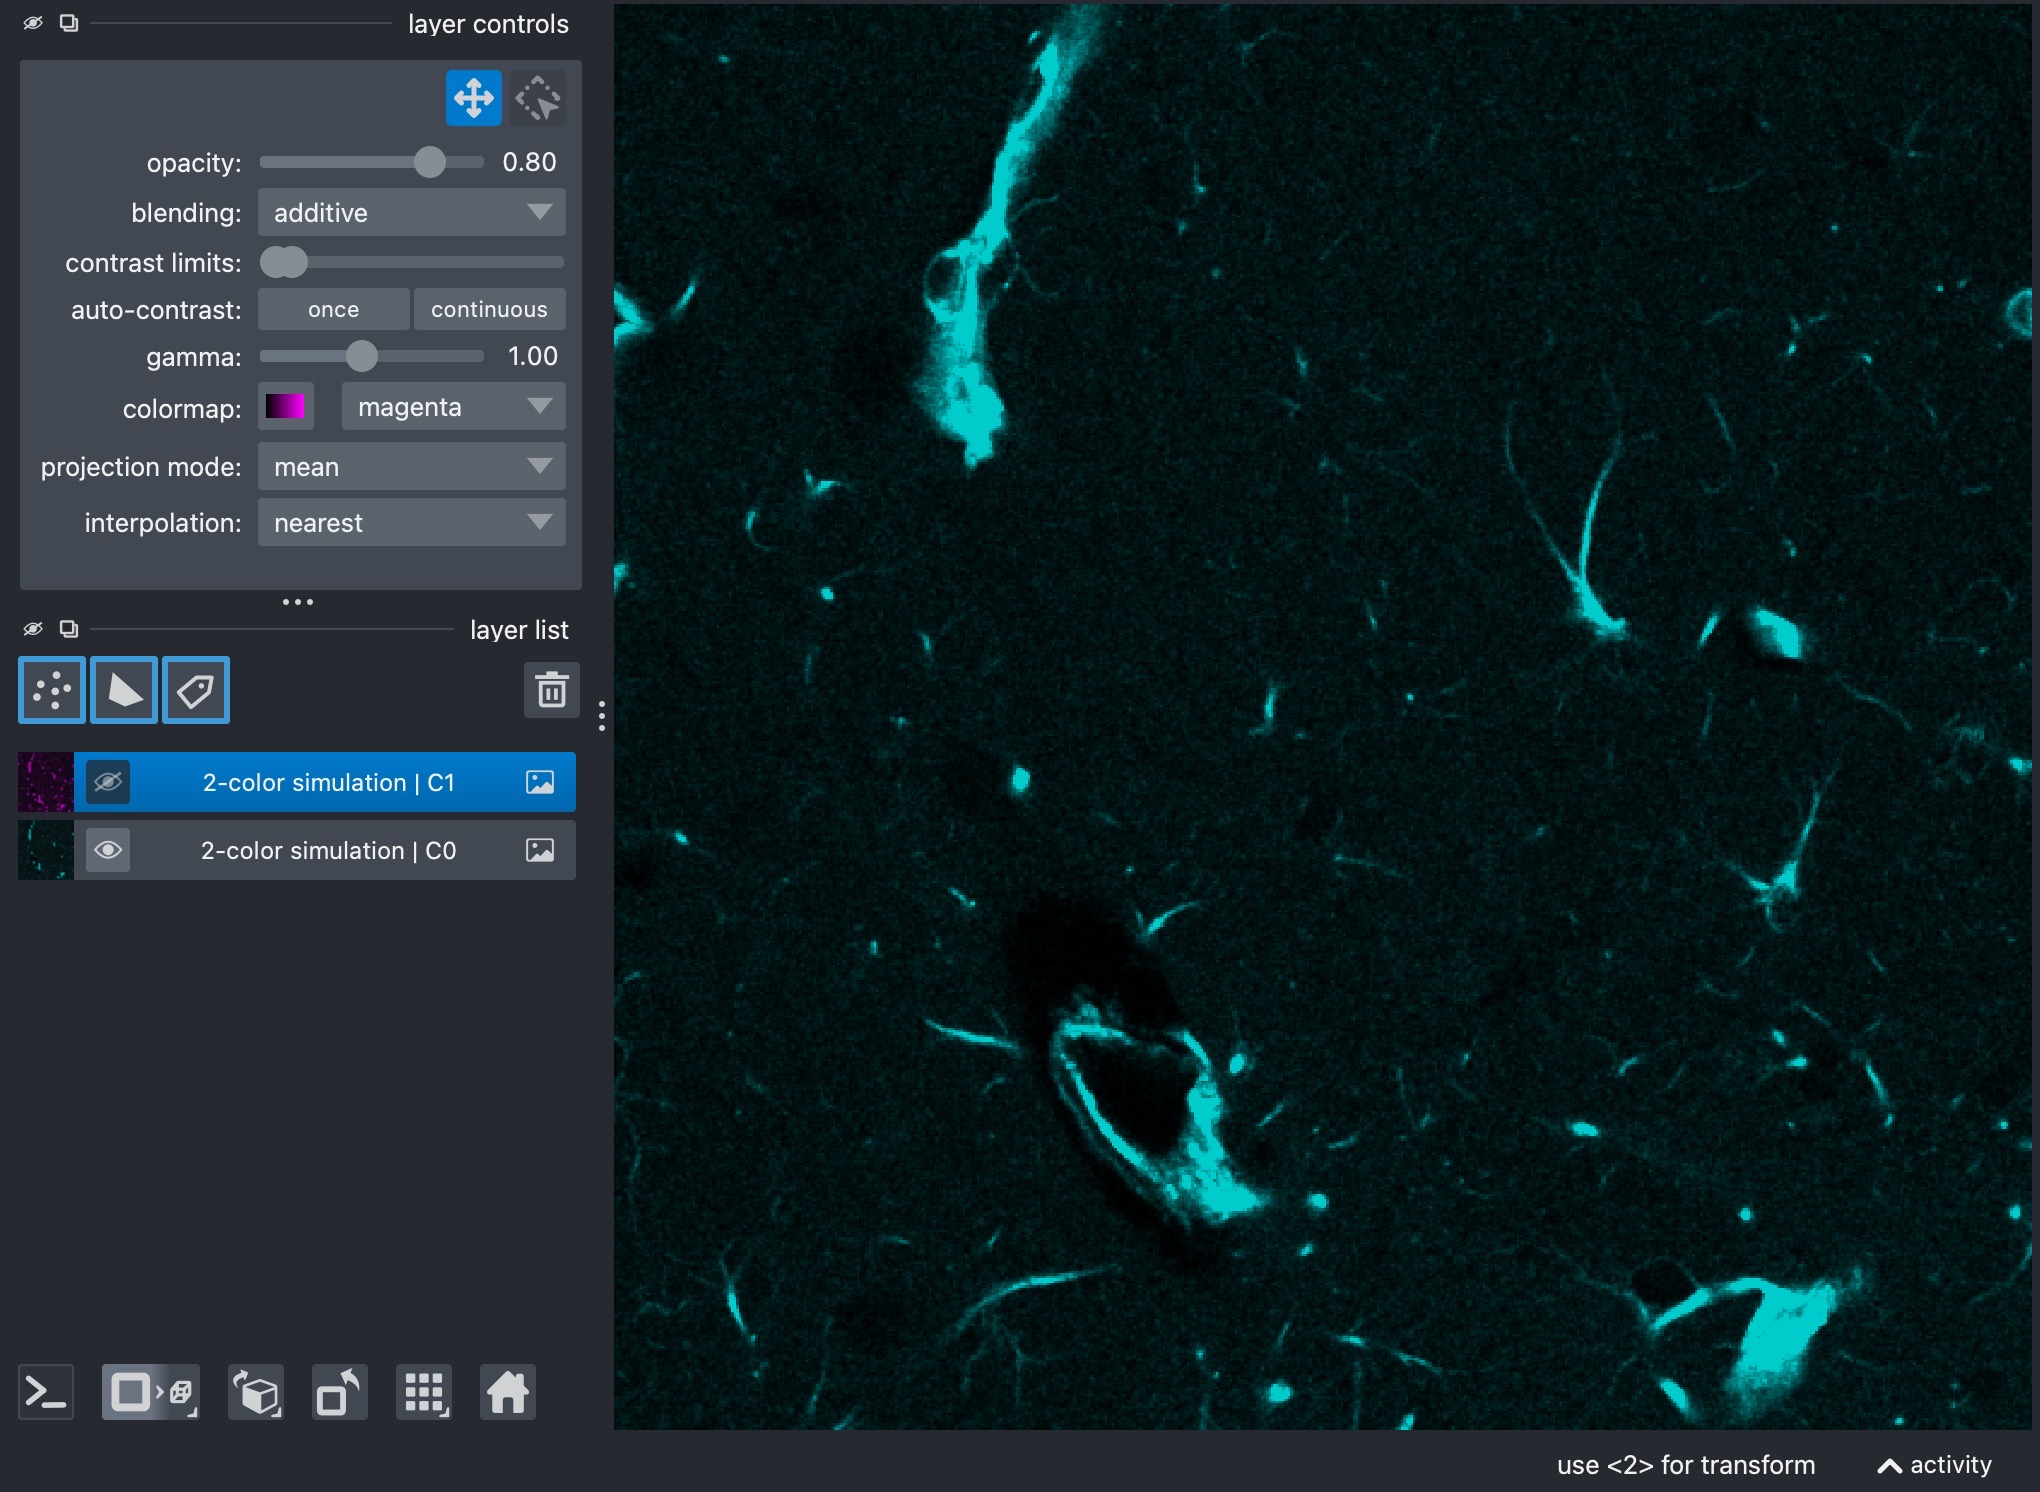Click the C0 layer cyan thumbnail

pyautogui.click(x=46, y=850)
